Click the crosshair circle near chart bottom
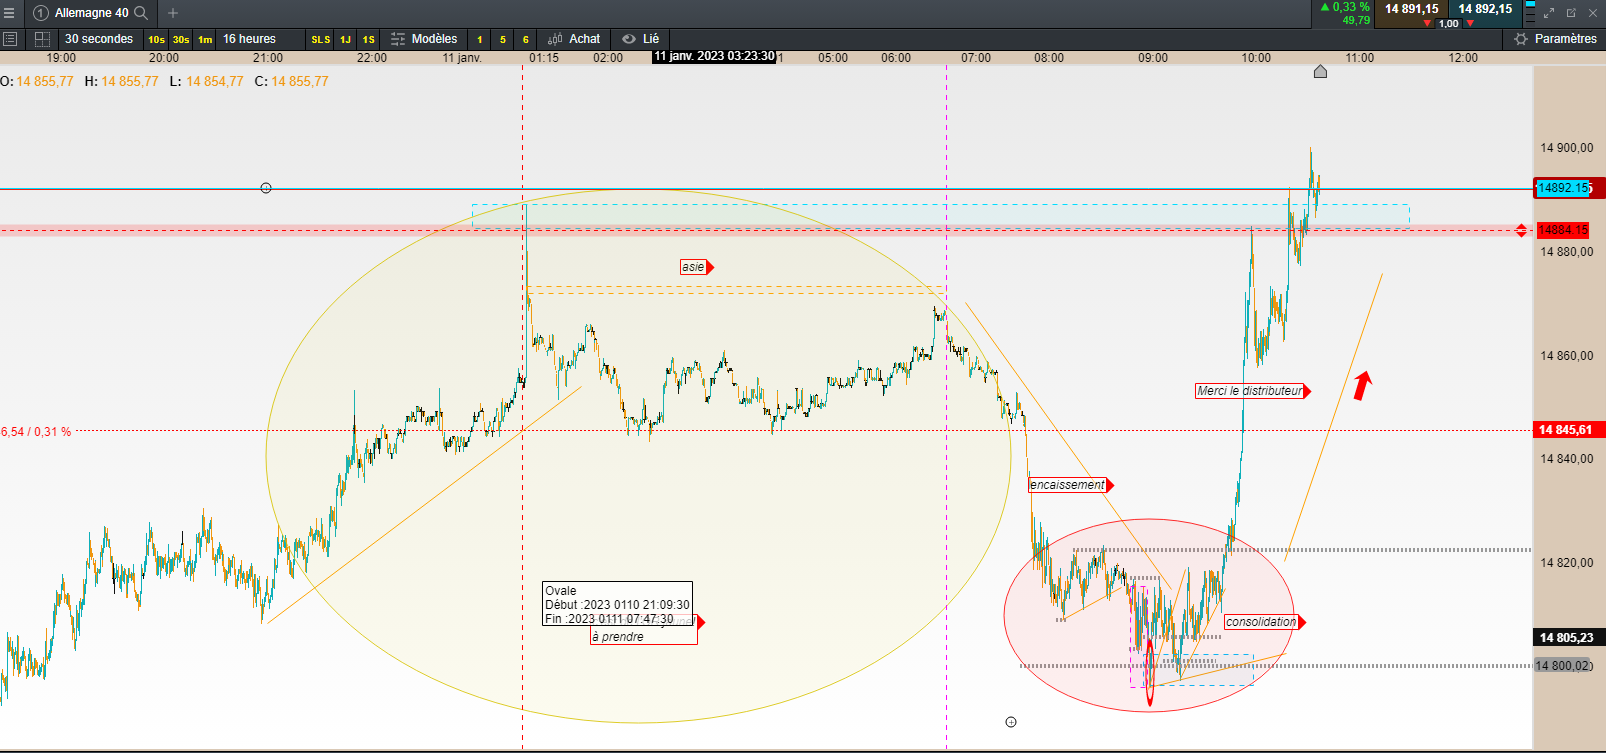 1011,722
